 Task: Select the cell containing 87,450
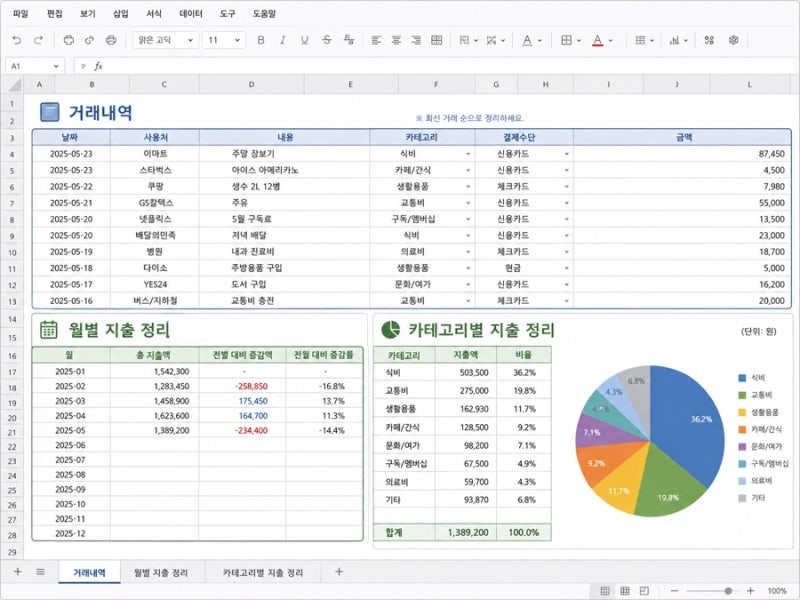tap(683, 154)
